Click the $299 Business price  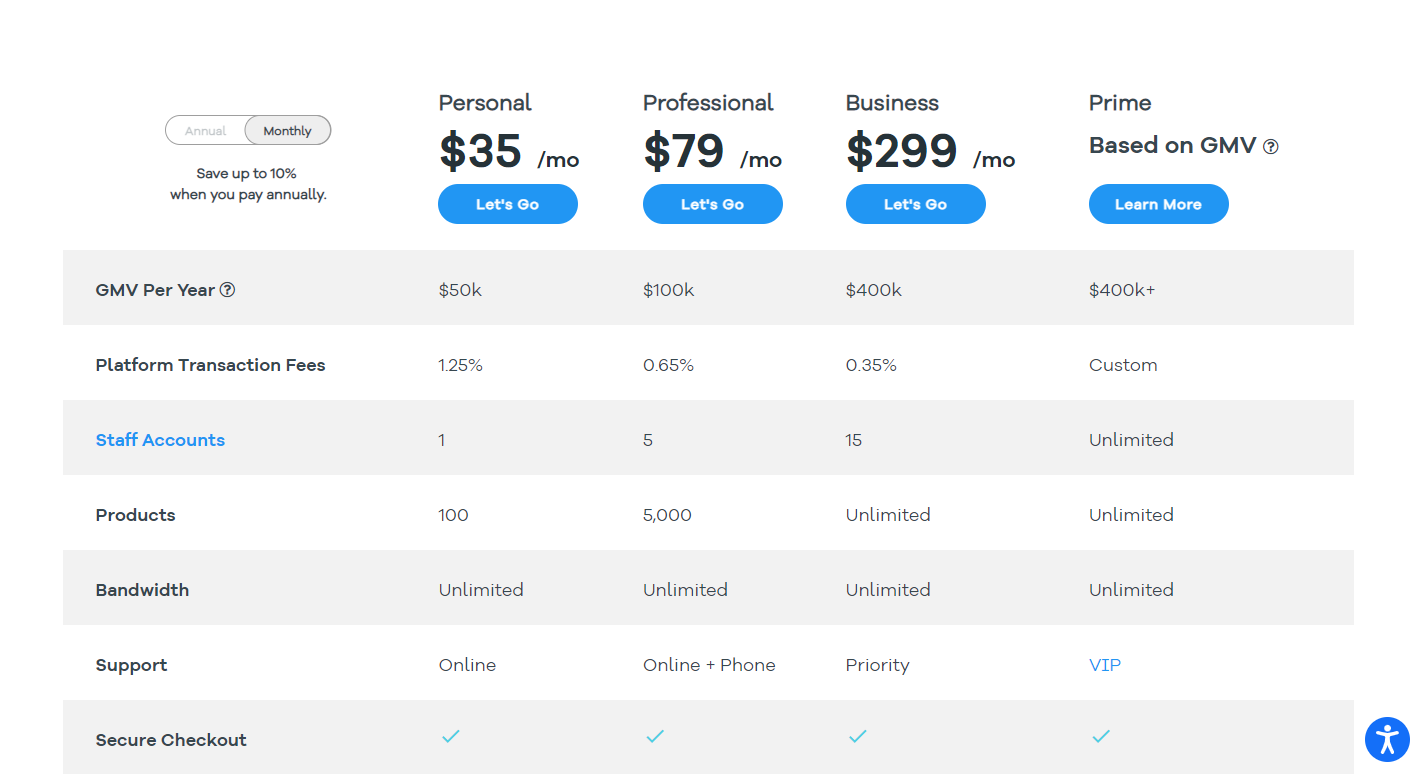coord(902,151)
